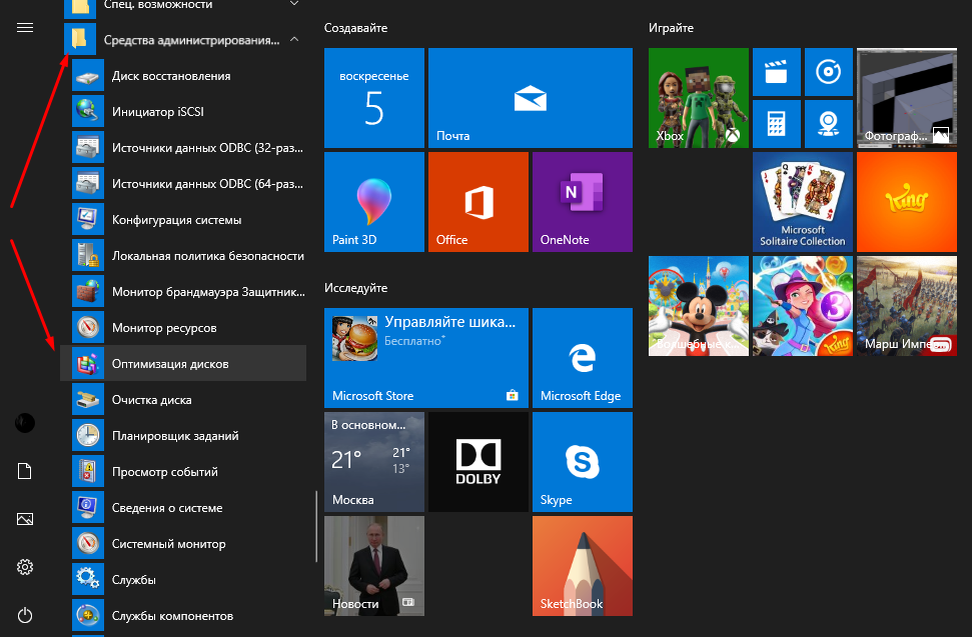Open the Dolby tile

[479, 462]
